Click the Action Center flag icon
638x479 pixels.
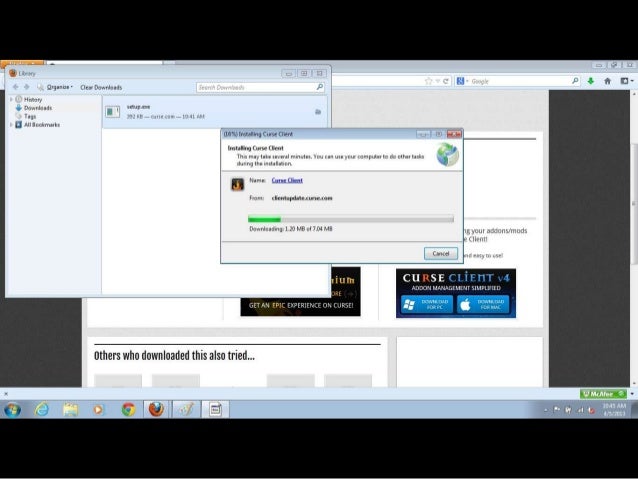(557, 410)
